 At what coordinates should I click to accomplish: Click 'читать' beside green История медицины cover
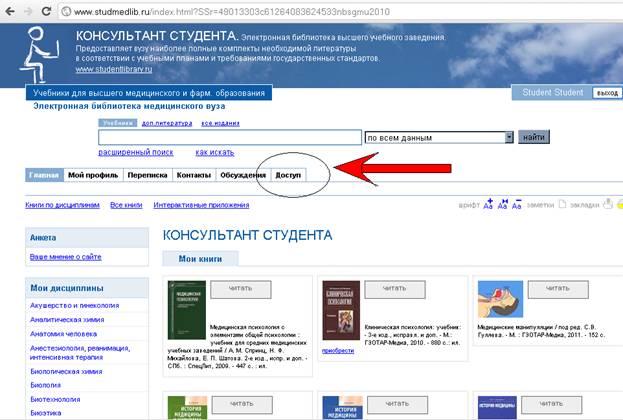point(242,405)
